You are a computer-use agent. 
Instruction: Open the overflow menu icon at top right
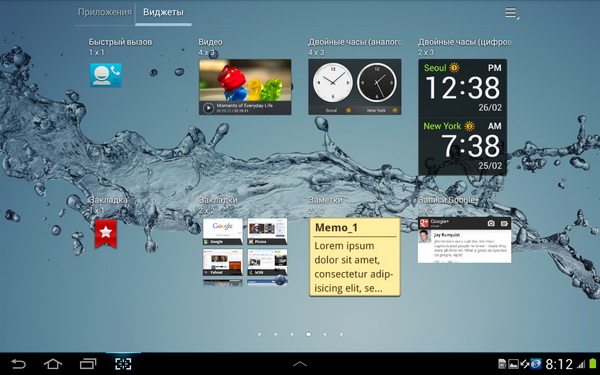tap(512, 13)
